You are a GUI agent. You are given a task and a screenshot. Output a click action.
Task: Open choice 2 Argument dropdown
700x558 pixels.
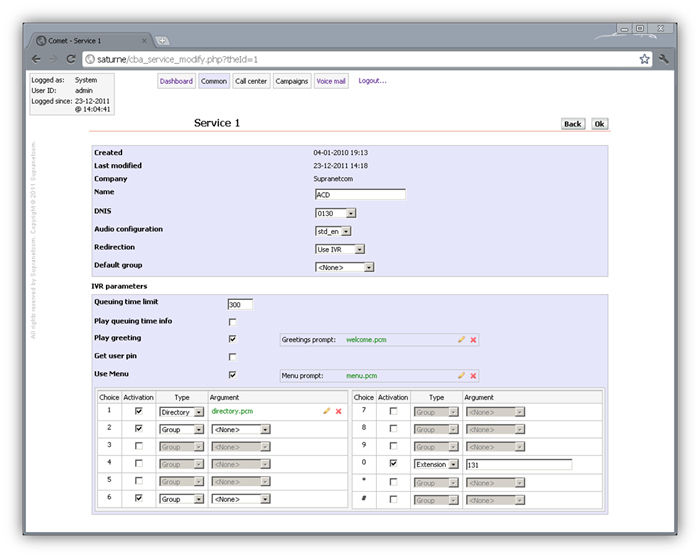coord(241,429)
